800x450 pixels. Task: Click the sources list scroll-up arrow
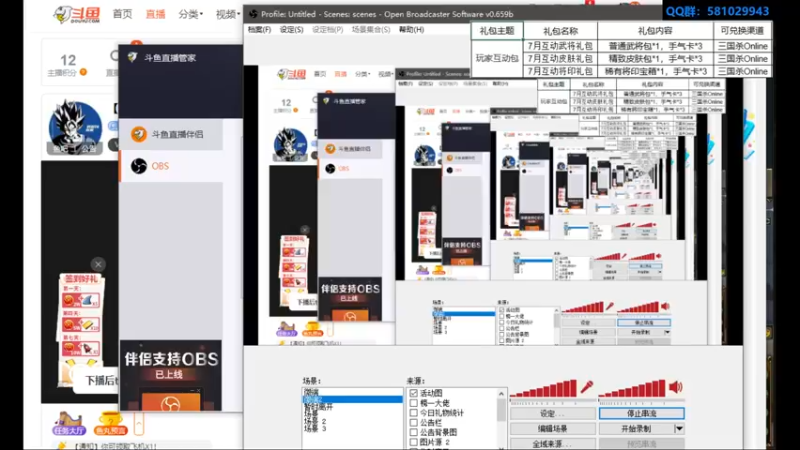tap(502, 393)
